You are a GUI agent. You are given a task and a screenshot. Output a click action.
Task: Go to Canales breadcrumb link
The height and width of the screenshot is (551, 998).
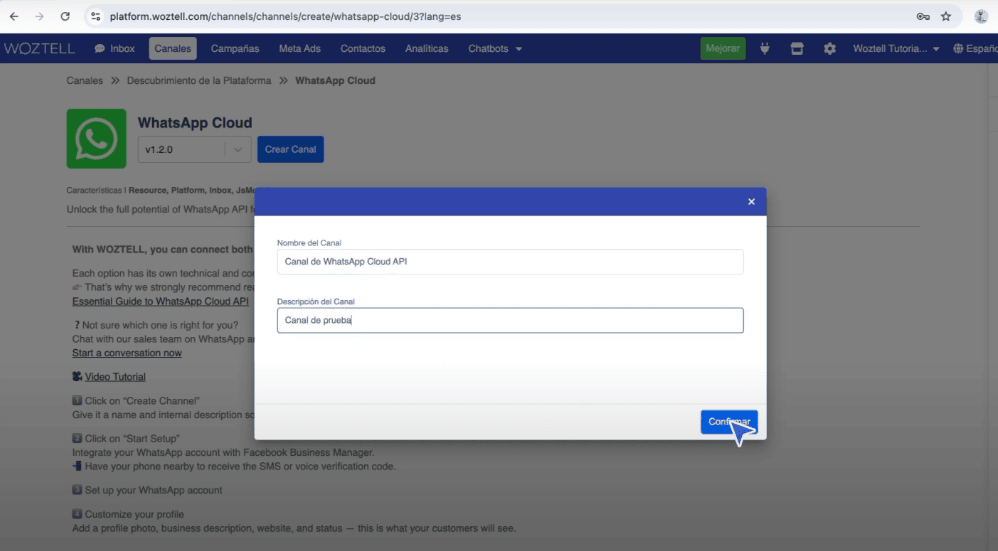point(85,81)
